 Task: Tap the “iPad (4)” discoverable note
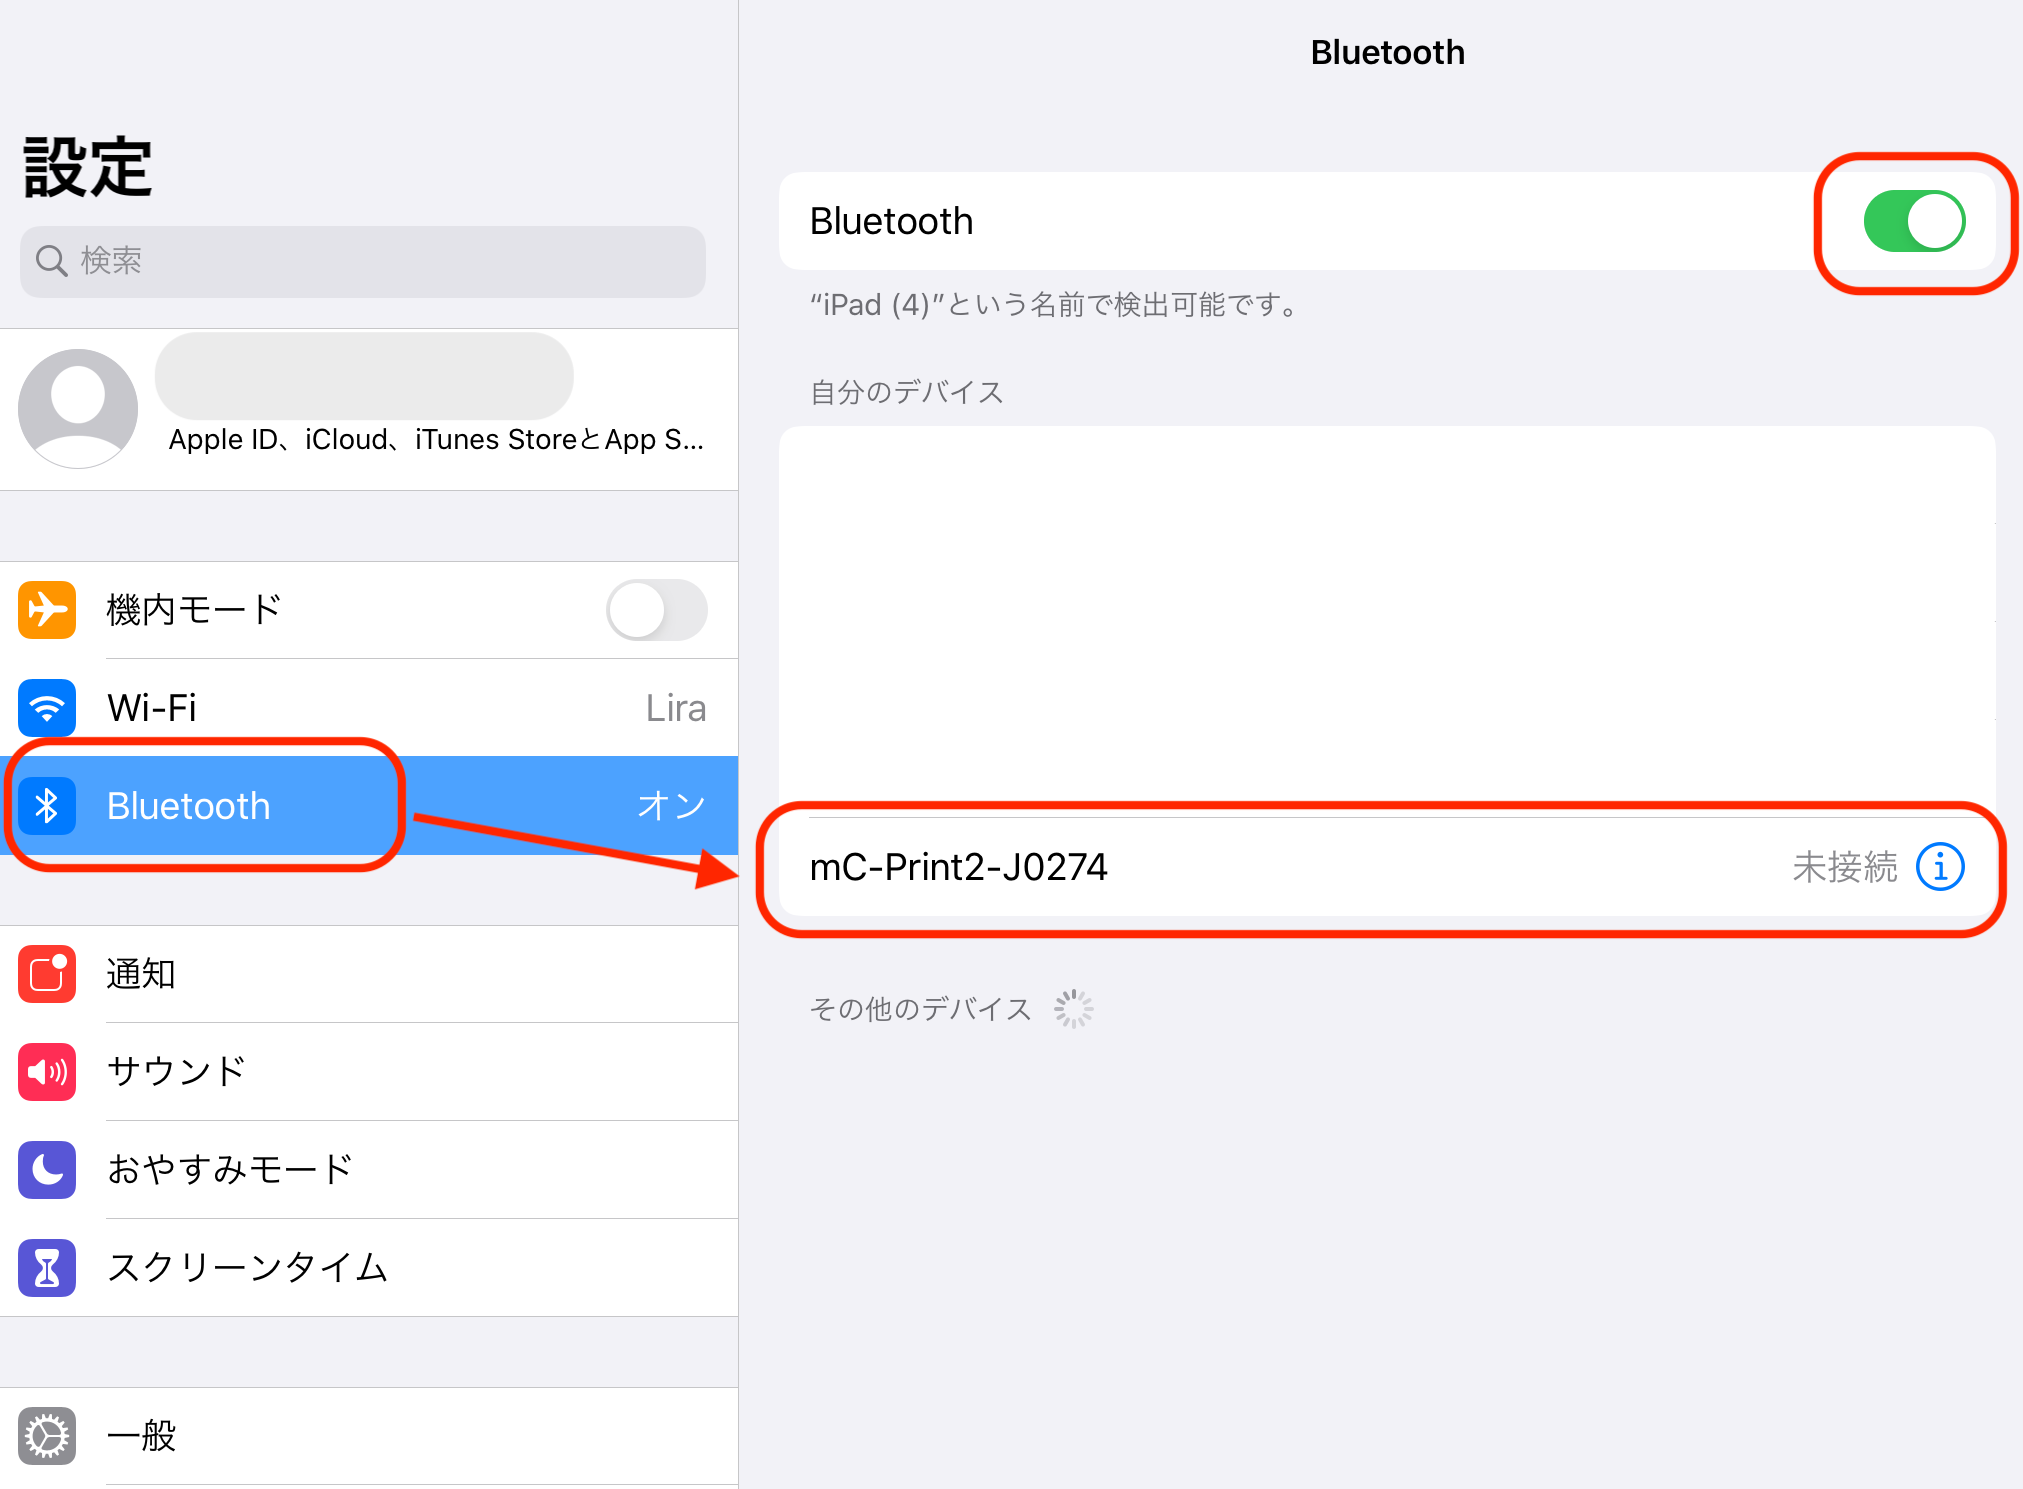click(x=1056, y=304)
